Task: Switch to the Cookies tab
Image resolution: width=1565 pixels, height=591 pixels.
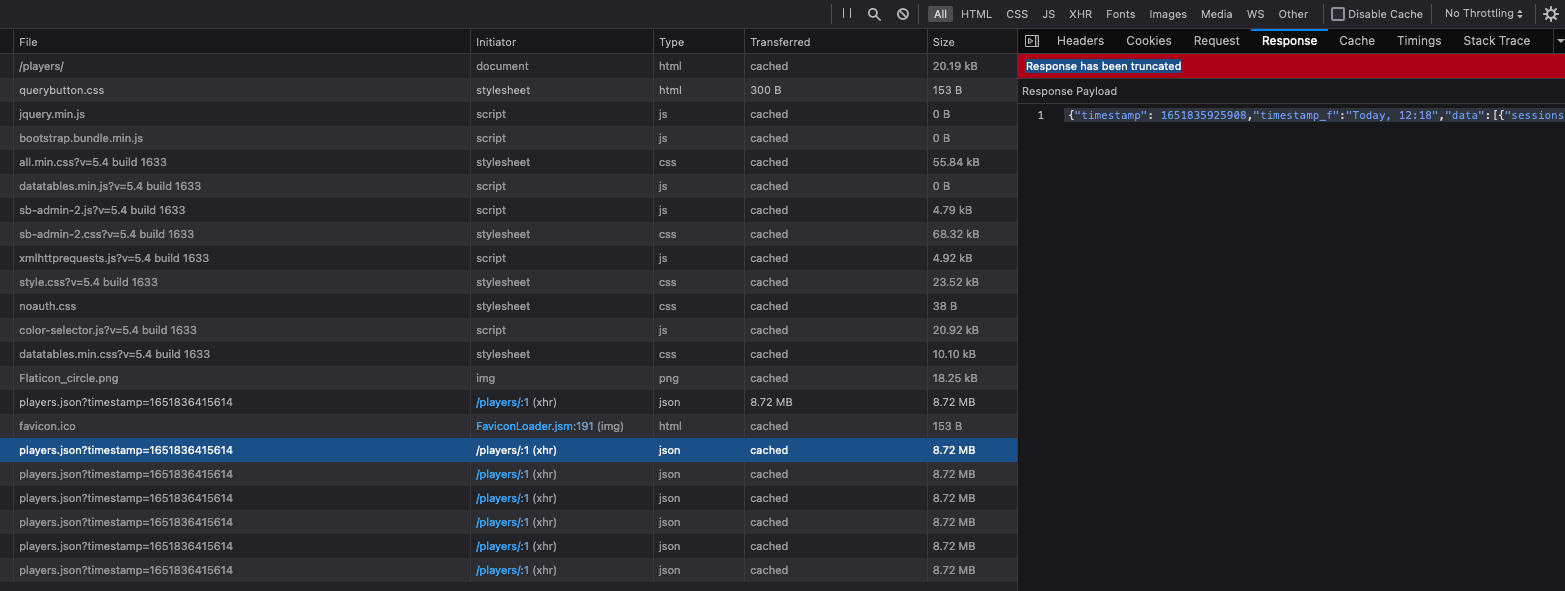Action: [1148, 40]
